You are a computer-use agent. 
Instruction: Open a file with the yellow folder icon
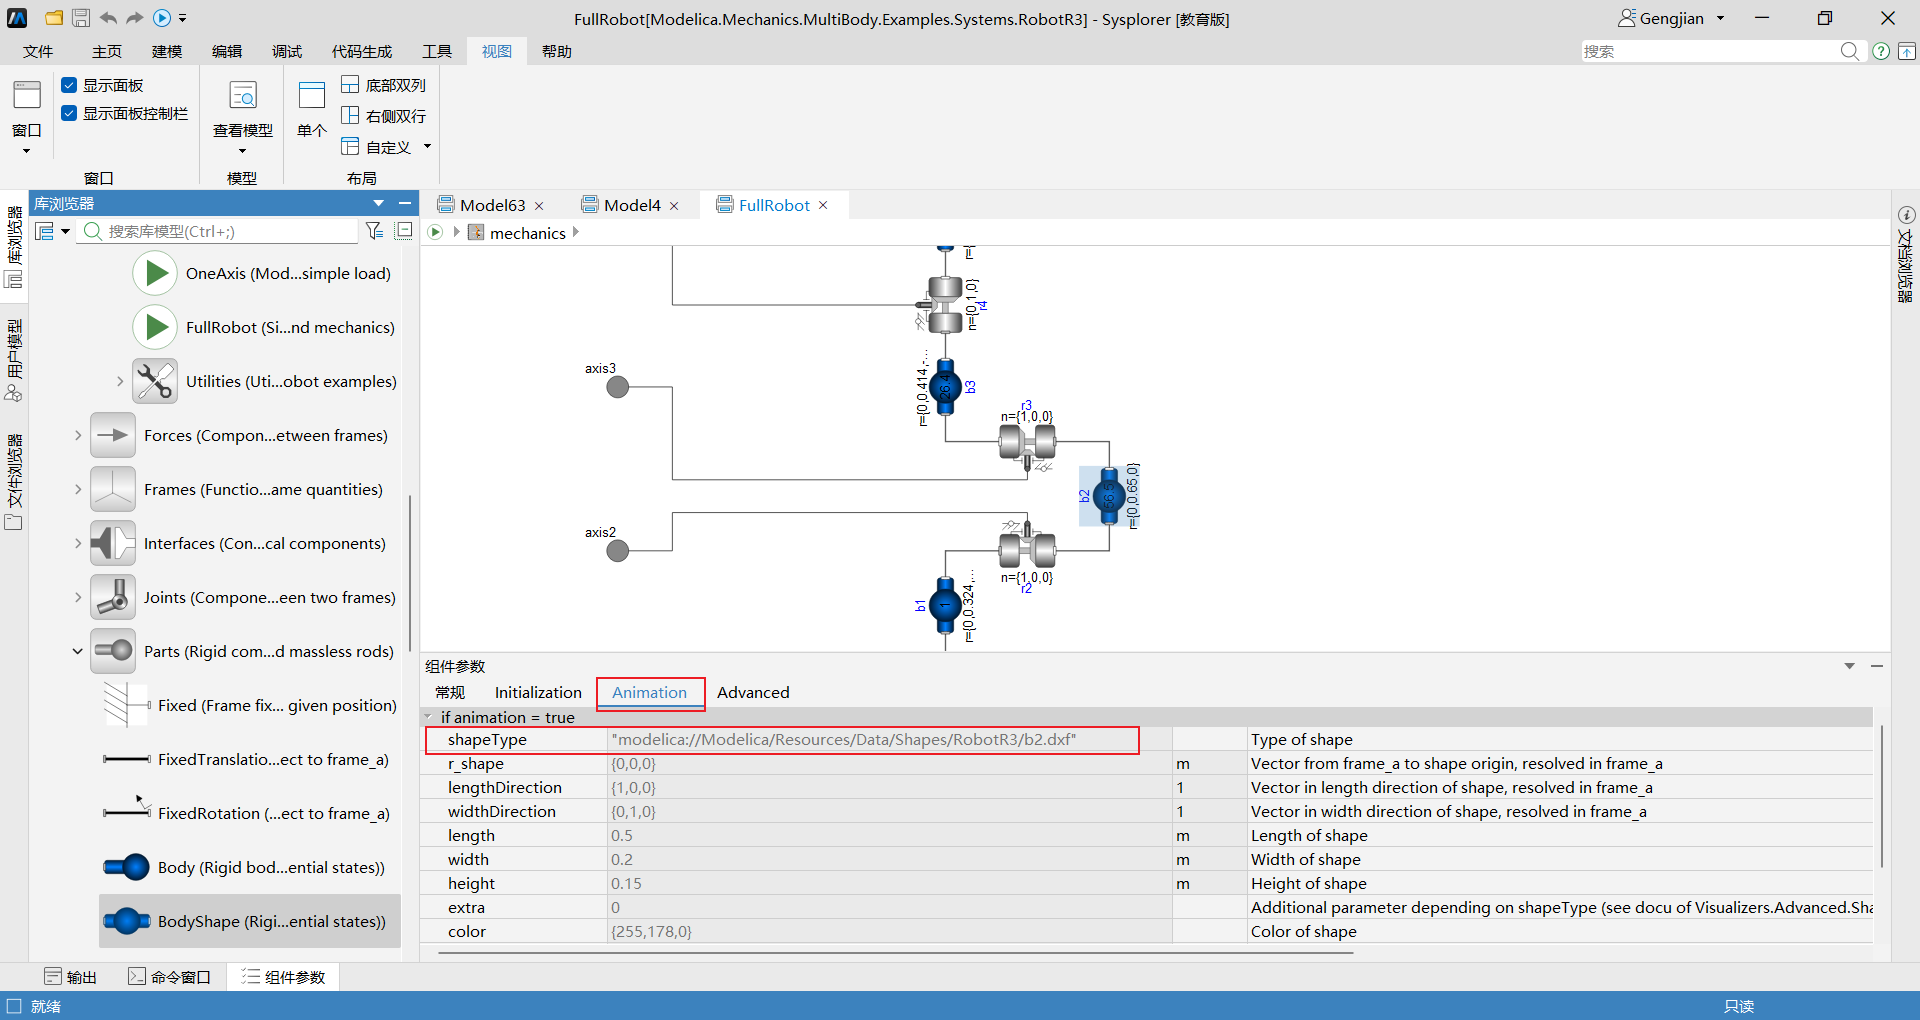tap(54, 18)
